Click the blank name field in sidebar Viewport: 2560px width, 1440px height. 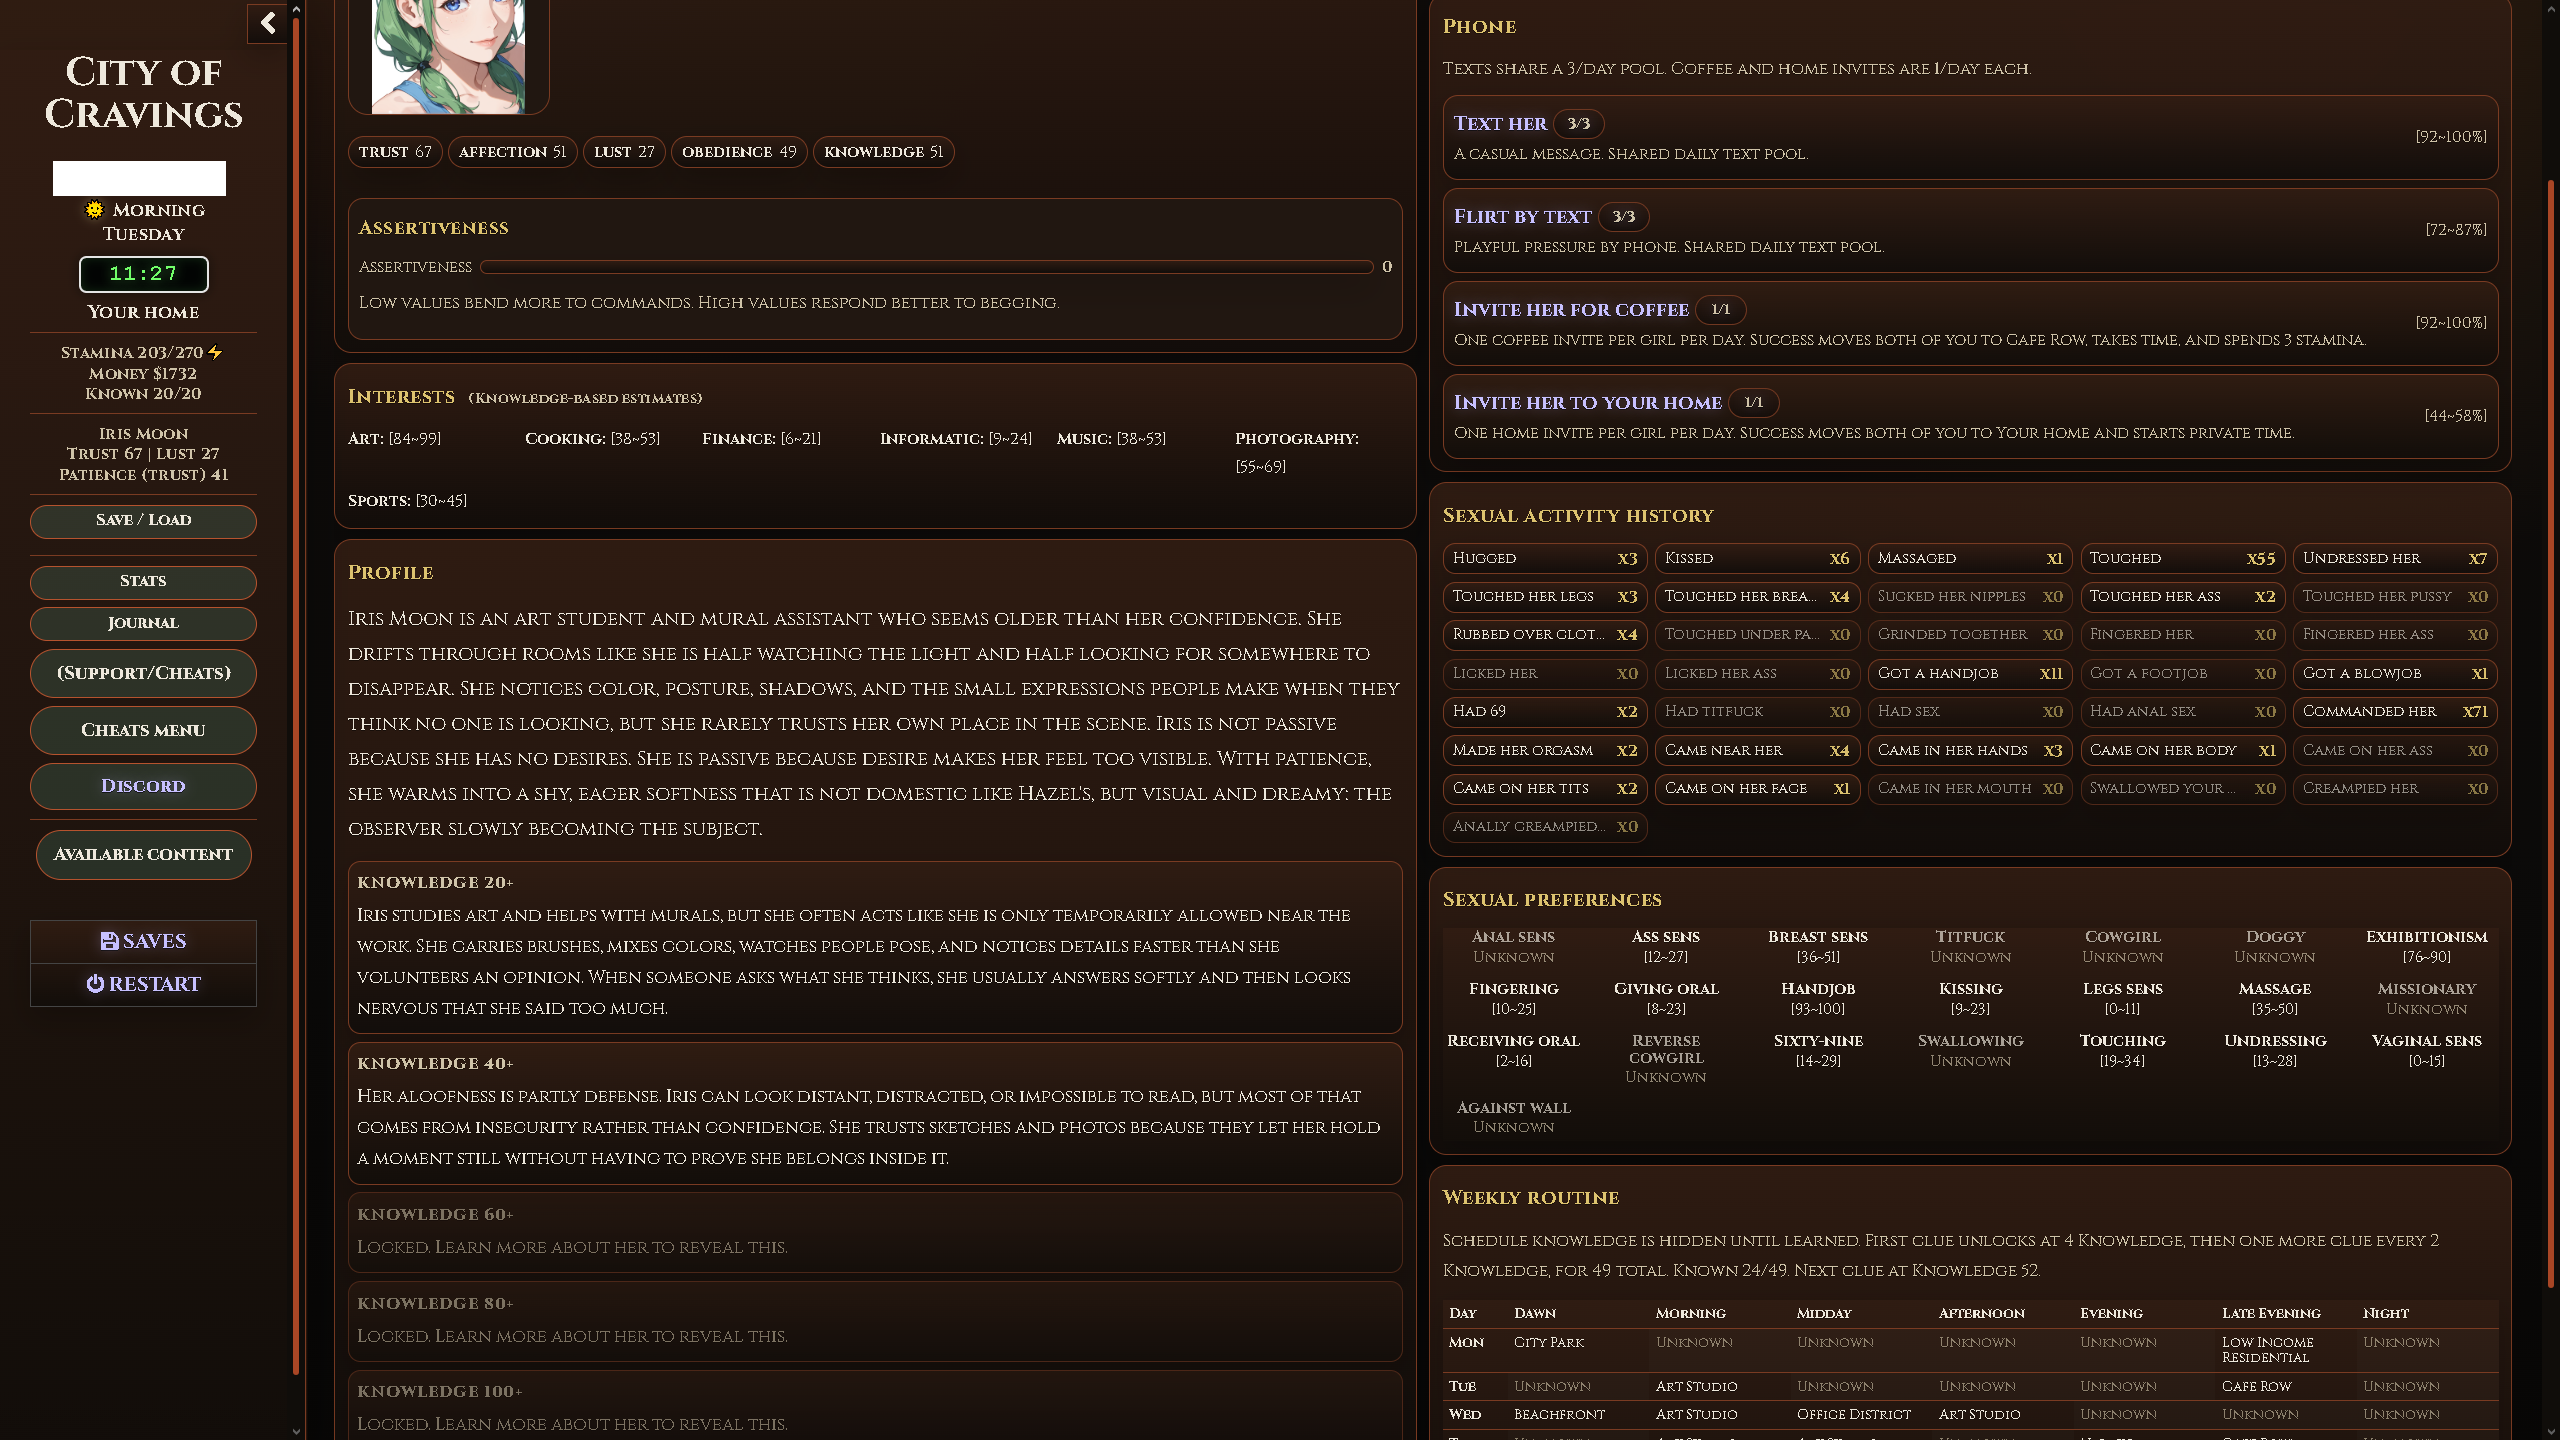tap(139, 178)
